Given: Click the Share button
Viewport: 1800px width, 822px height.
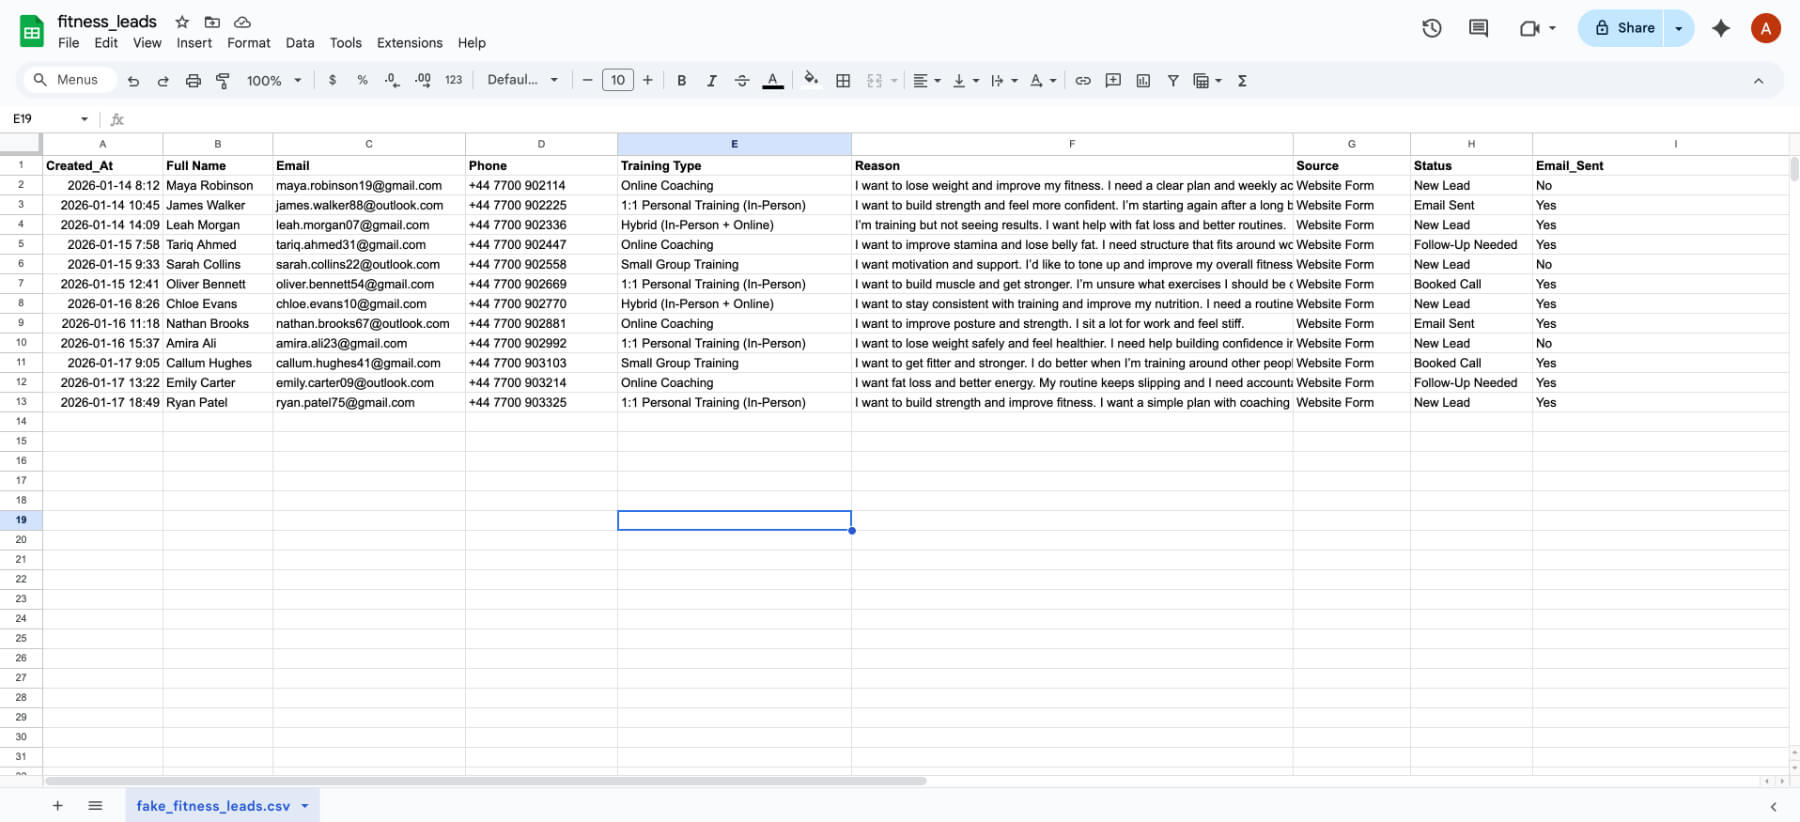Looking at the screenshot, I should (x=1623, y=28).
